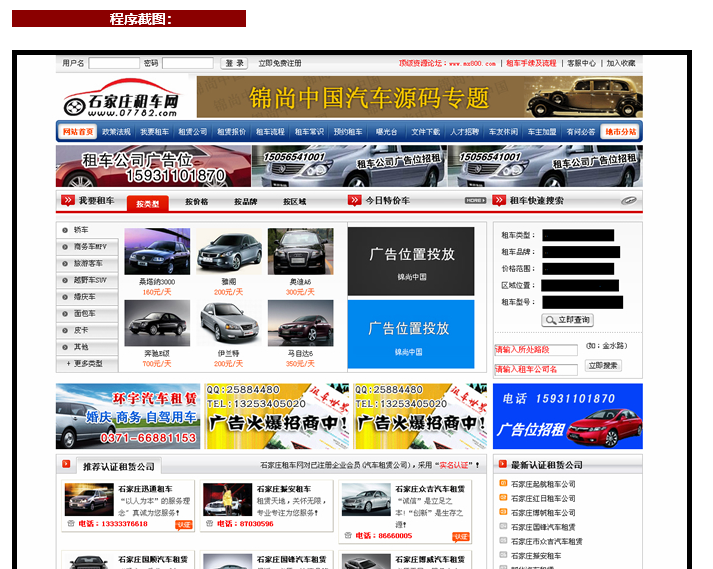
Task: Click the 环宇汽车租赁 advertisement banner
Action: pos(128,416)
